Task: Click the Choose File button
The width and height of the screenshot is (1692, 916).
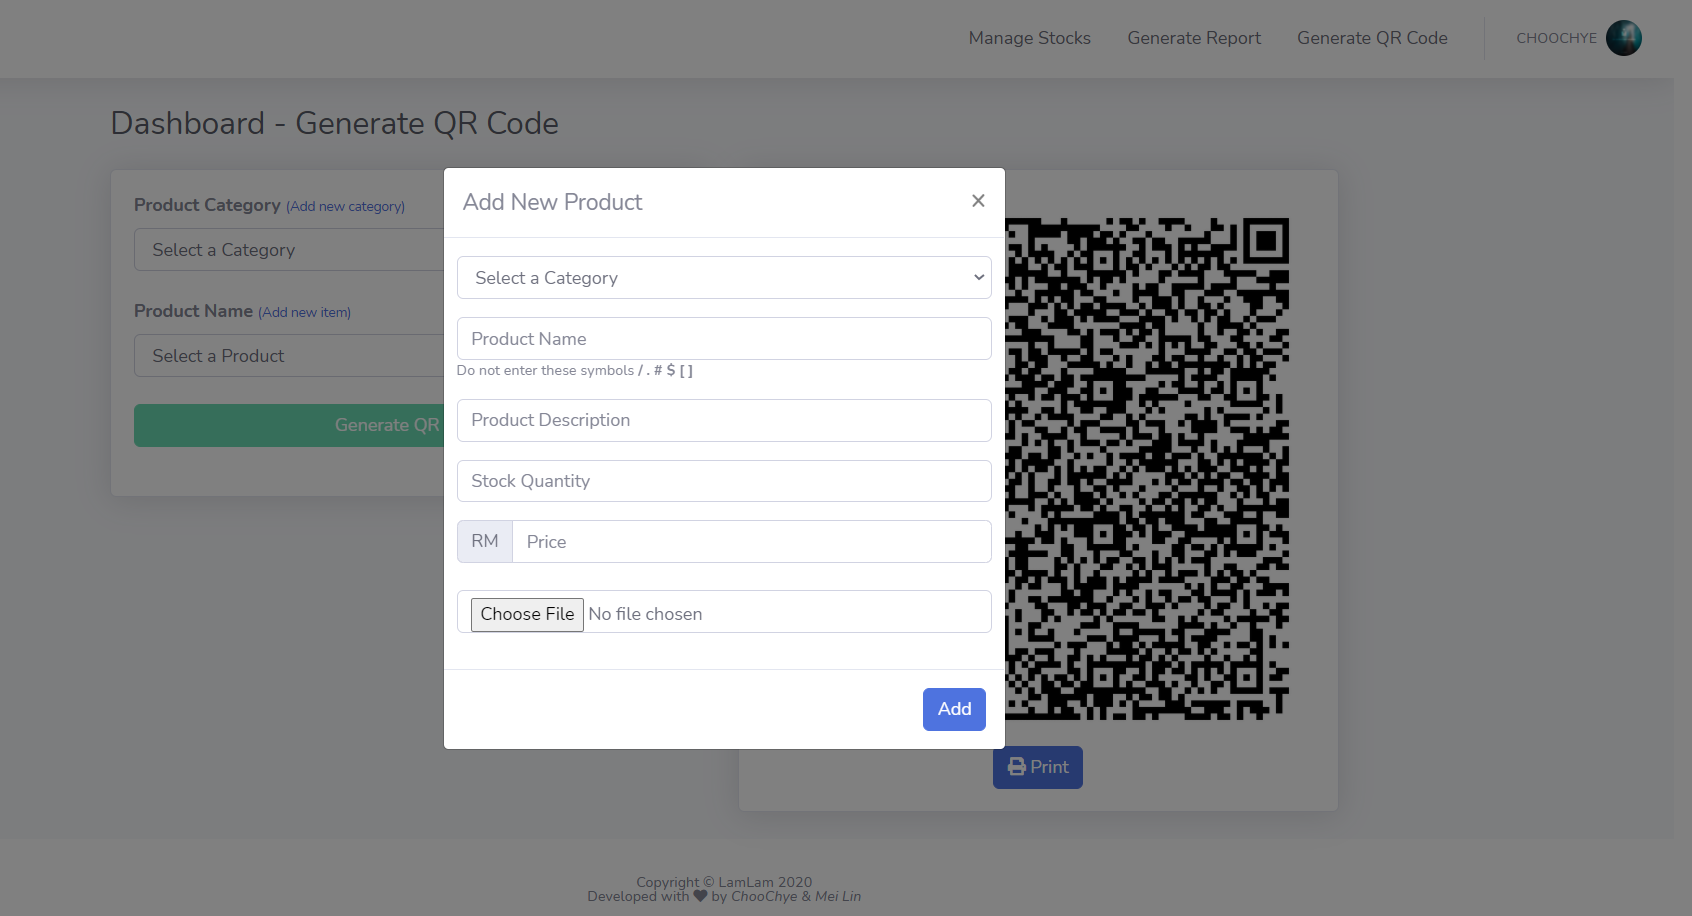Action: pos(527,614)
